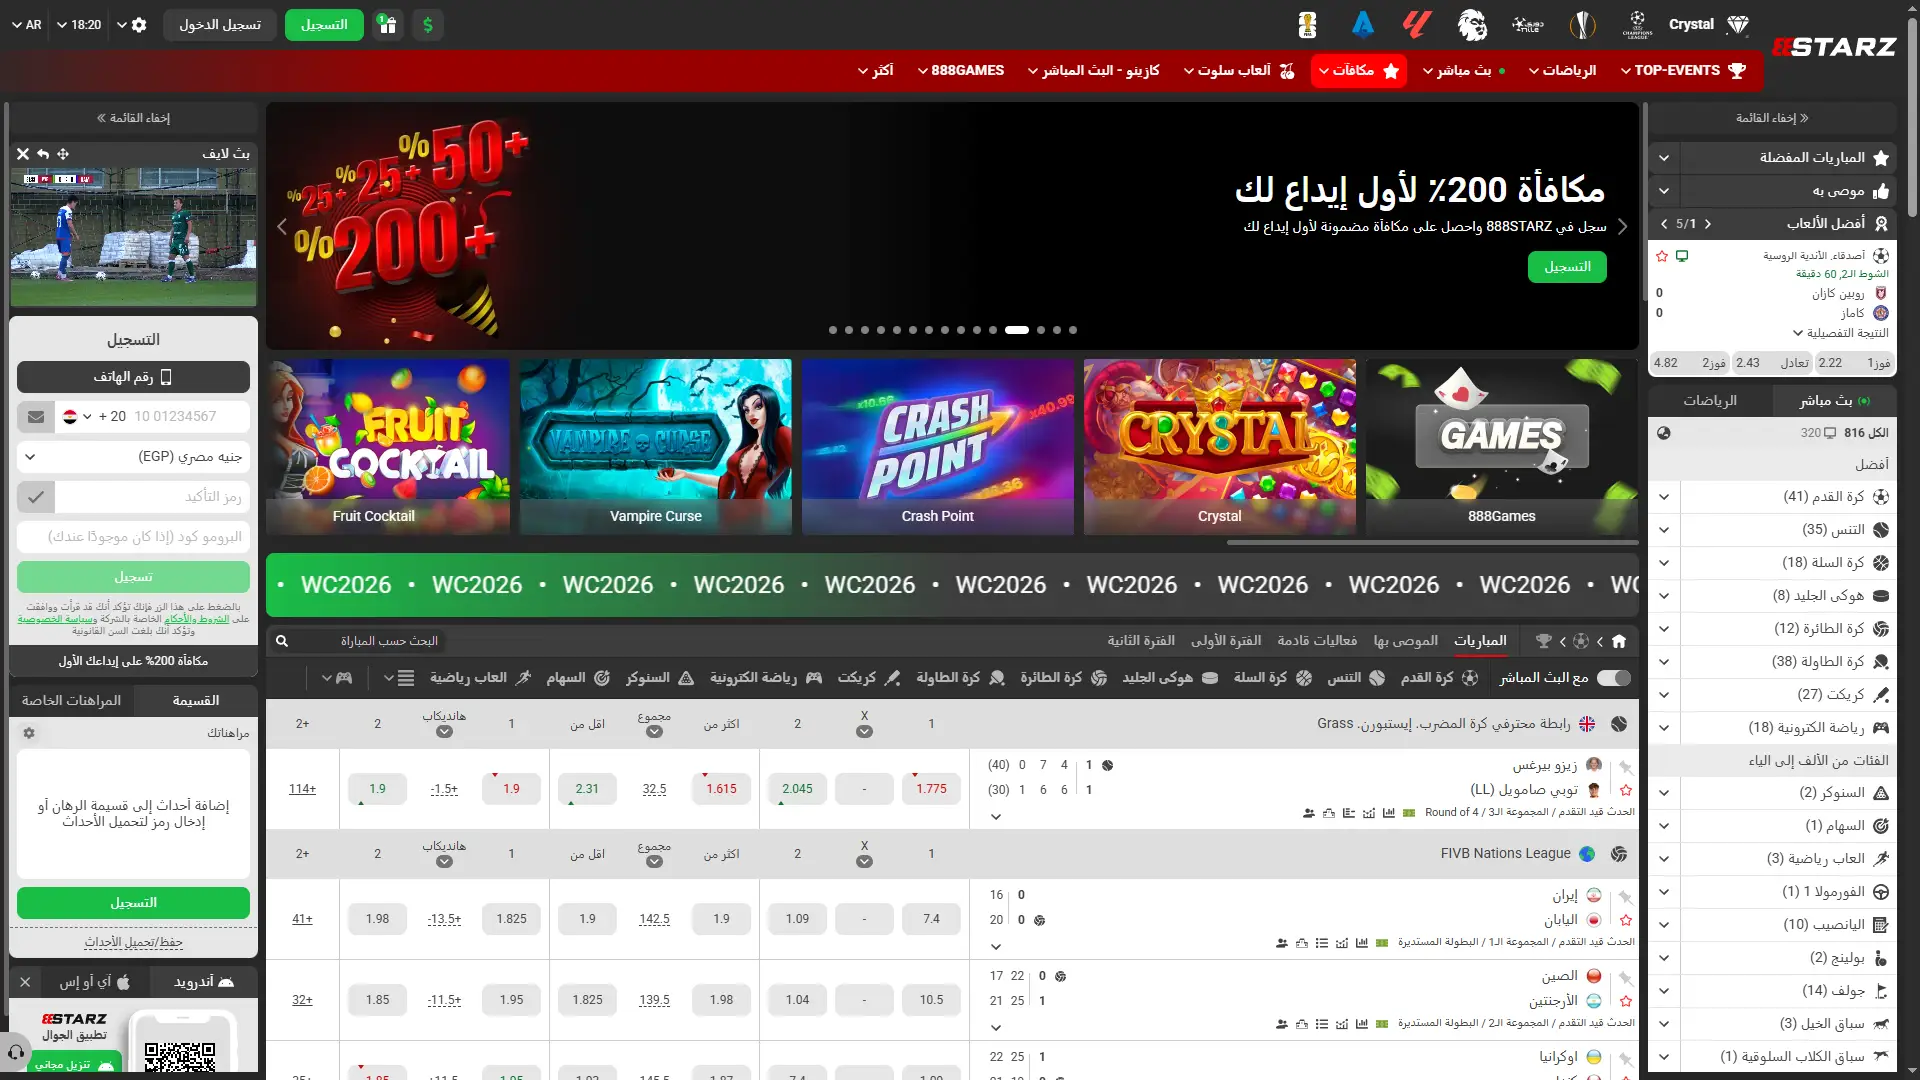Favorite the Rubin Kazan match star

coord(1662,256)
